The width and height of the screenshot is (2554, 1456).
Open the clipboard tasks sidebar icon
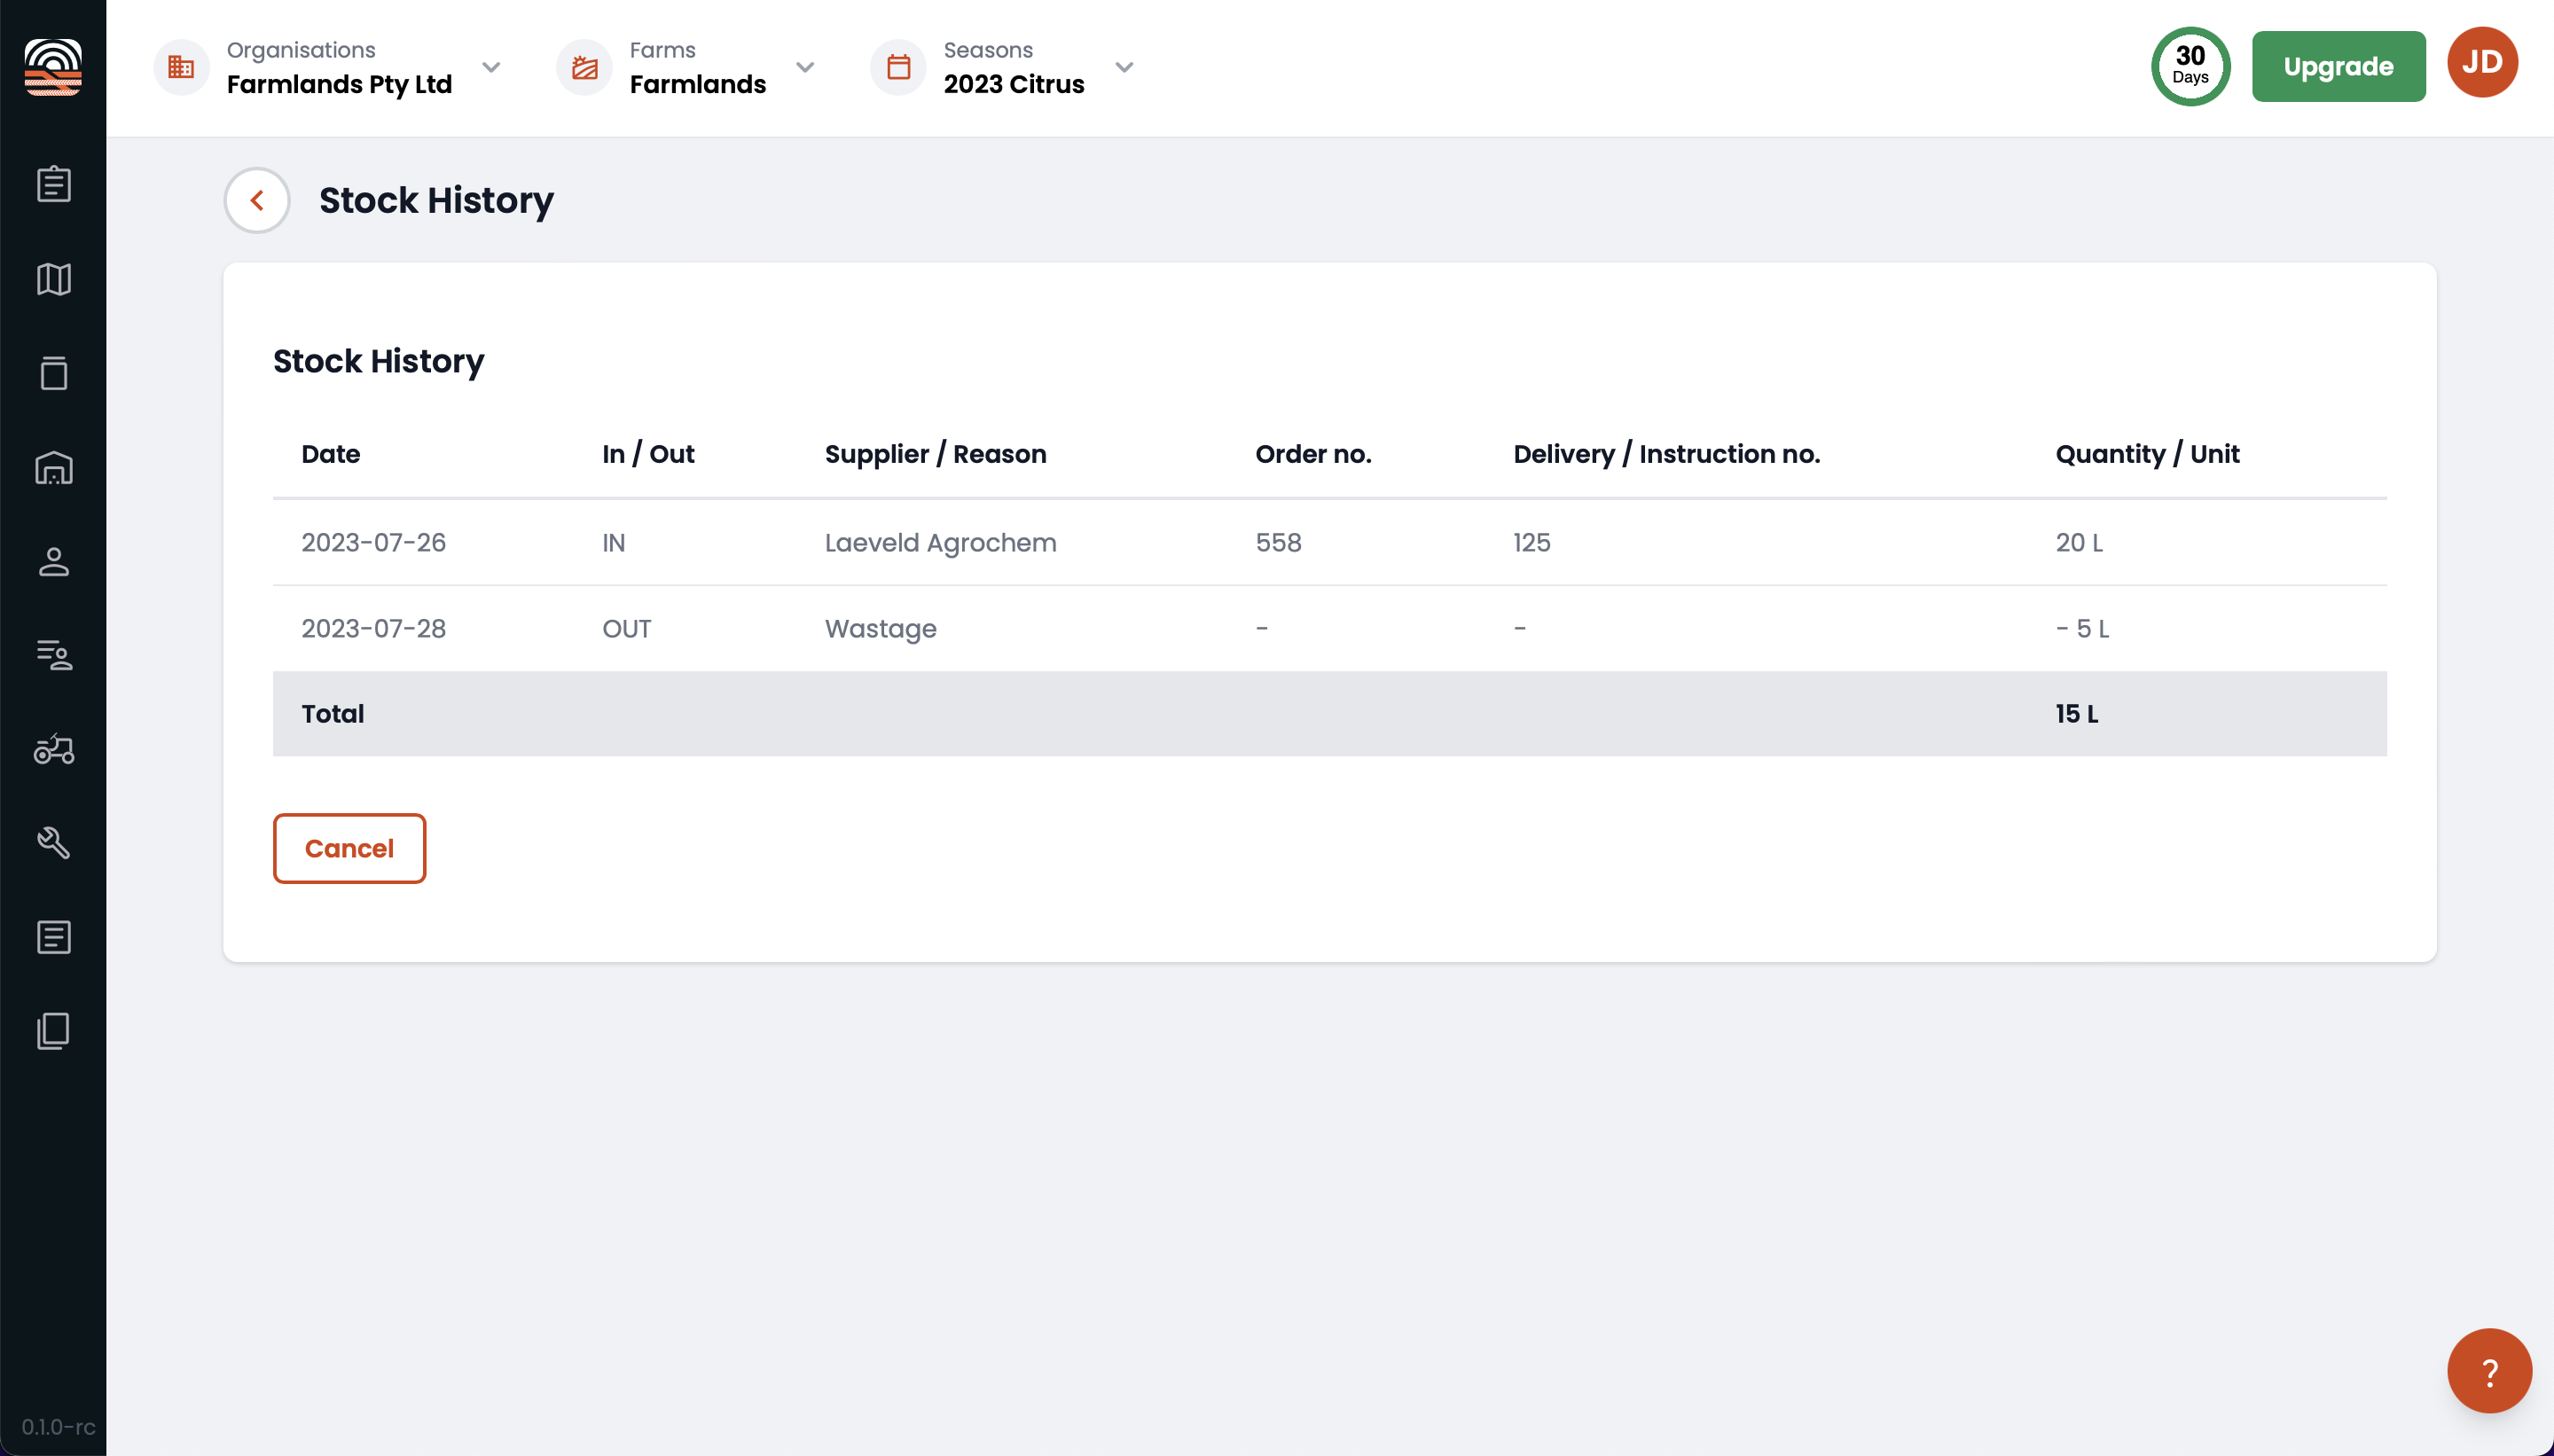pyautogui.click(x=54, y=184)
